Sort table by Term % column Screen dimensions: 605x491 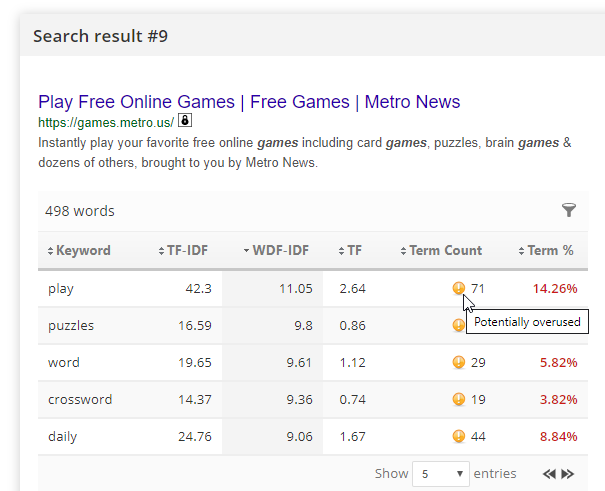click(546, 251)
